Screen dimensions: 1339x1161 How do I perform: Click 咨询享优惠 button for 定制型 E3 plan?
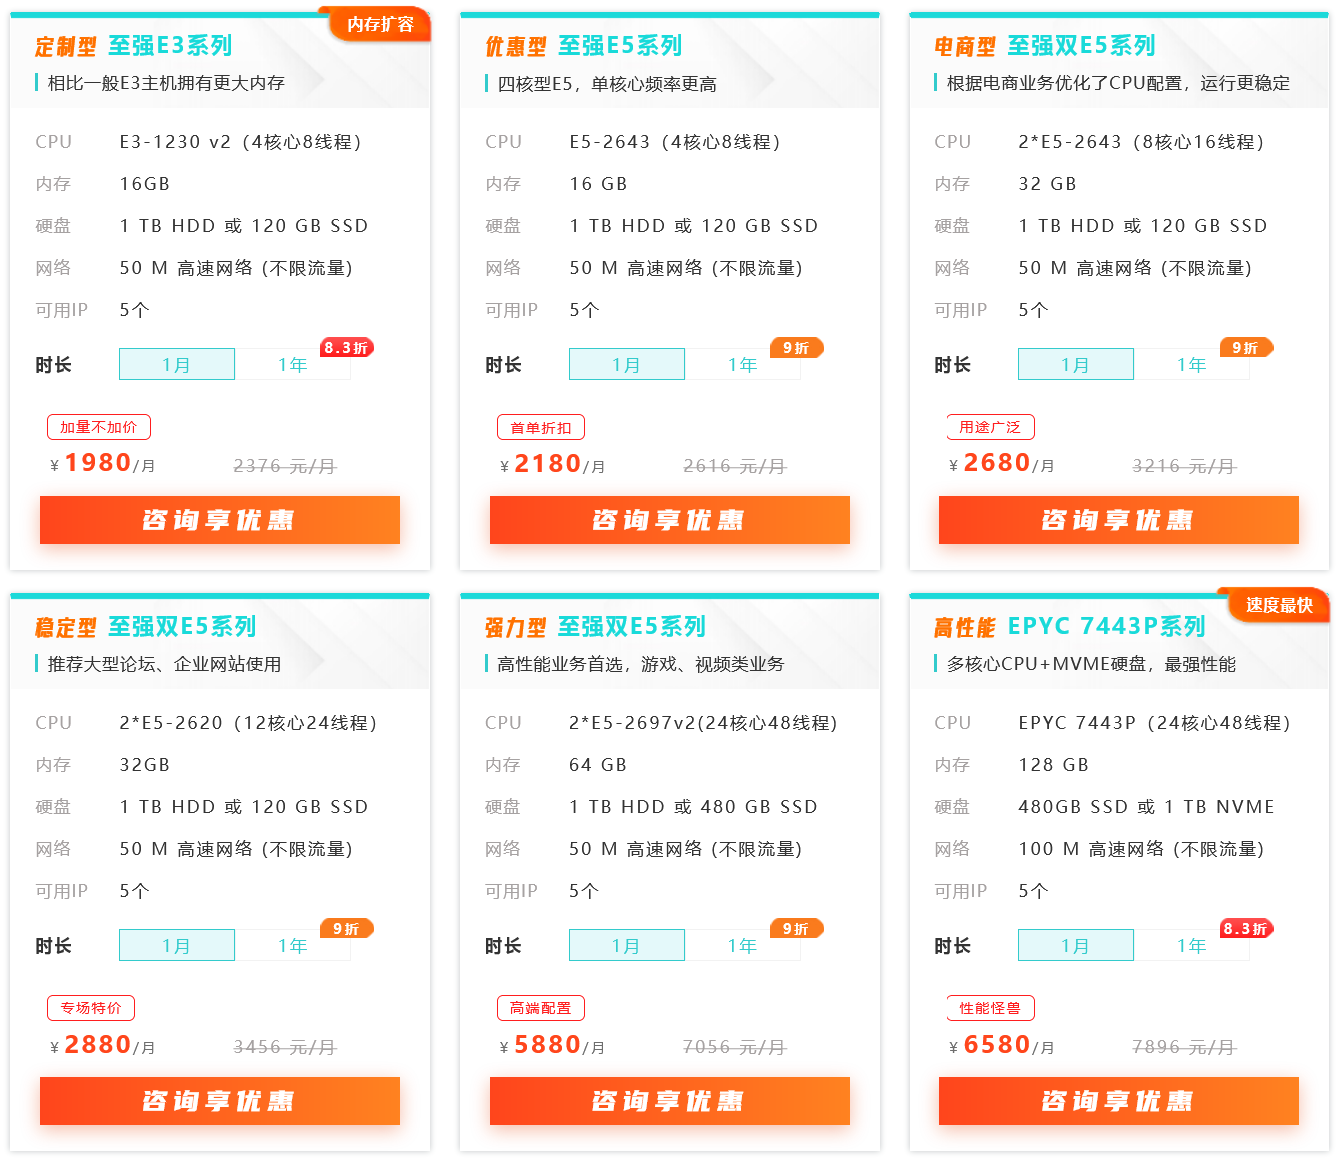point(220,520)
